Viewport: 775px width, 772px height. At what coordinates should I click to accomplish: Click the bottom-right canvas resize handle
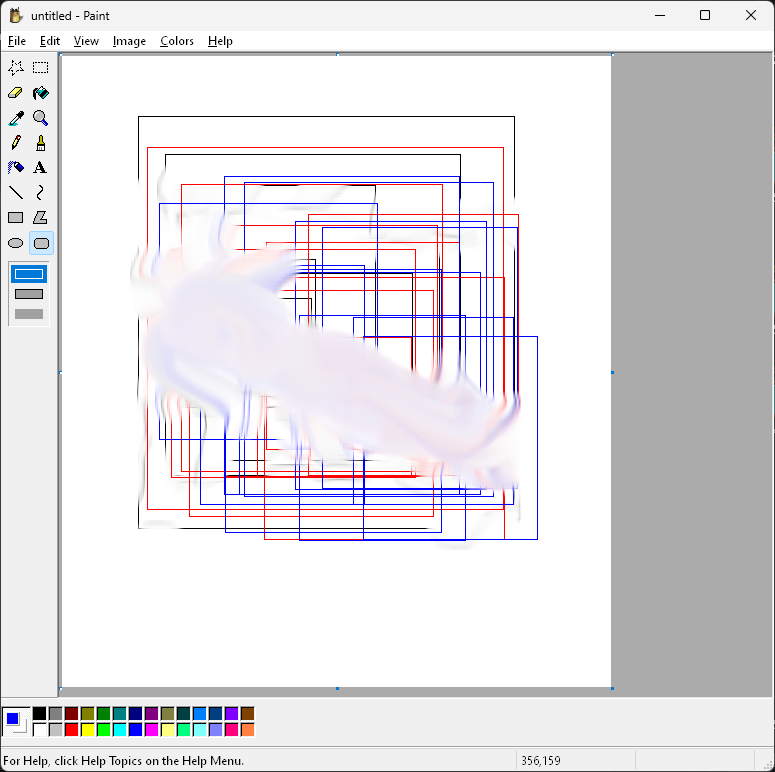(612, 688)
